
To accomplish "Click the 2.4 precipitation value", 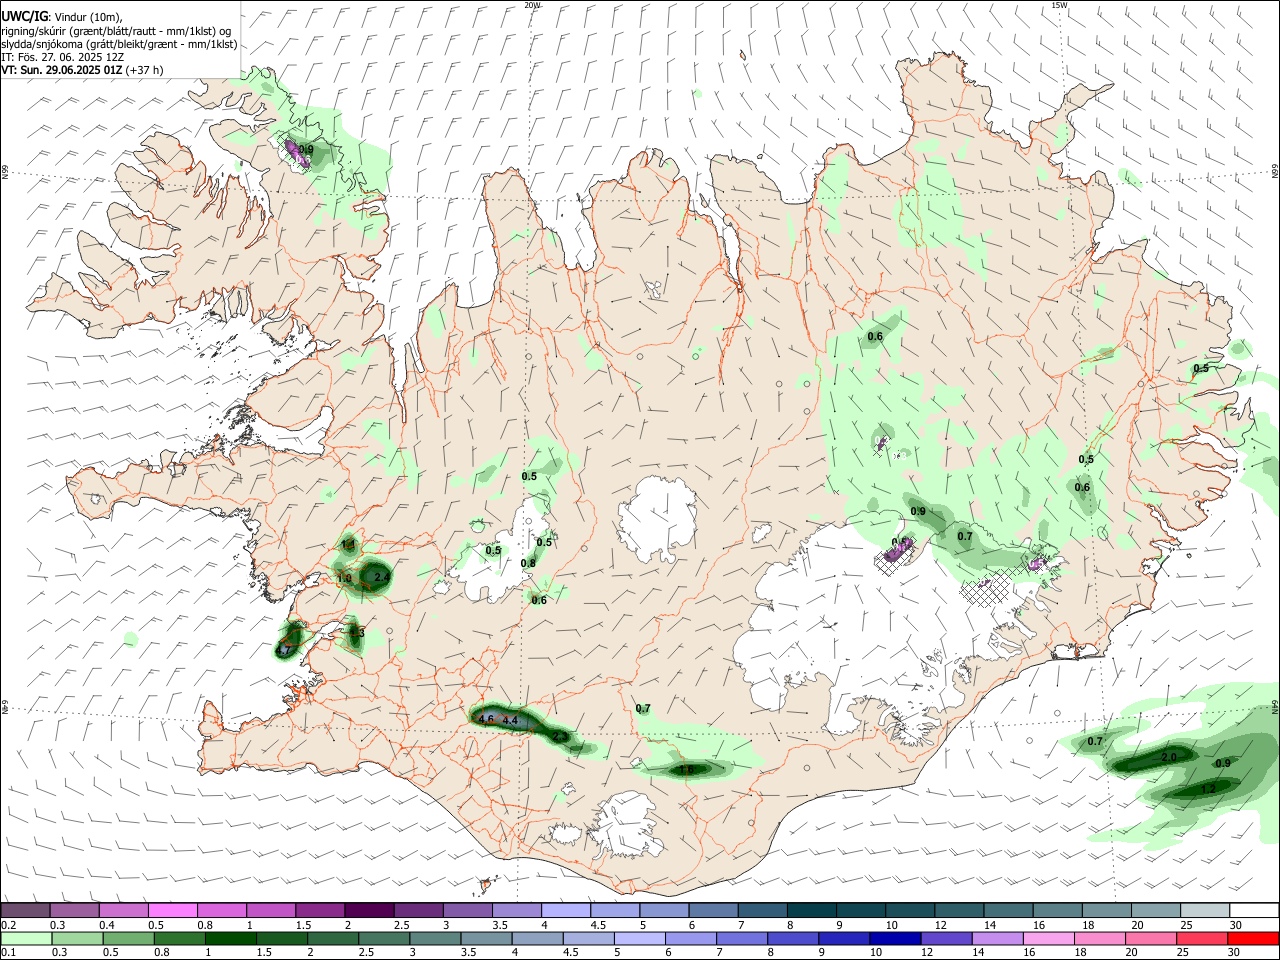I will [381, 577].
